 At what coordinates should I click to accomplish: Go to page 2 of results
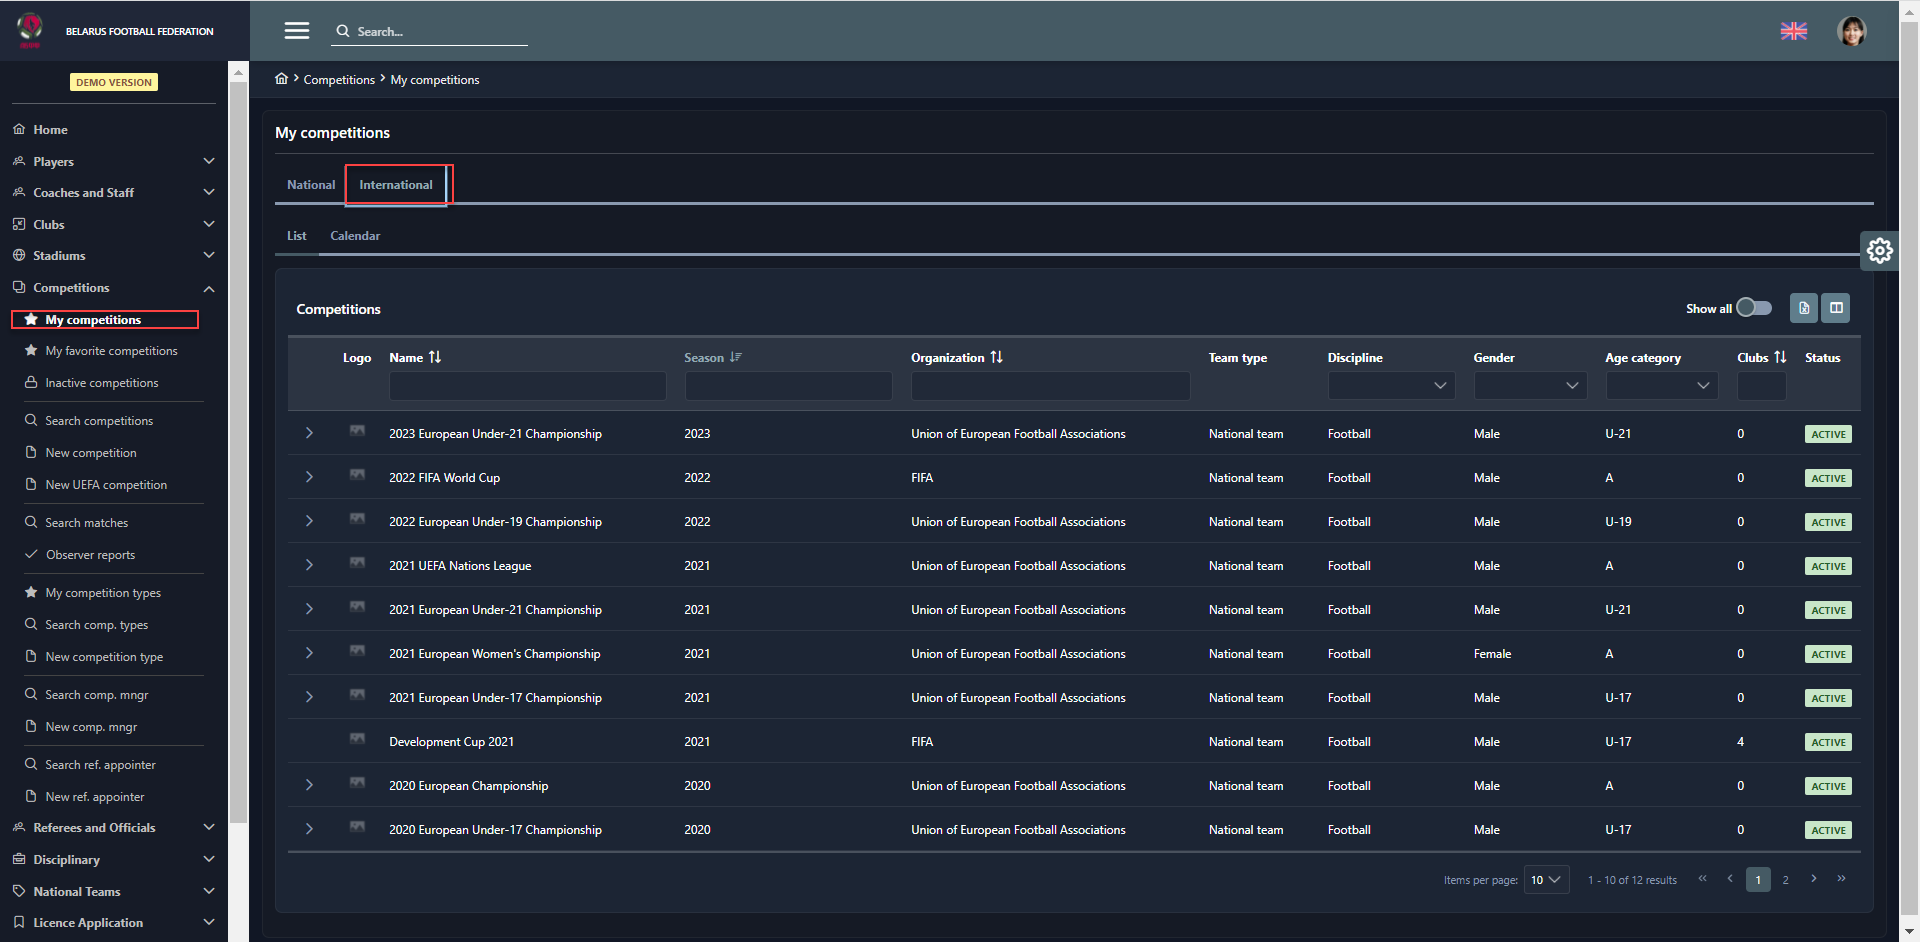pos(1785,880)
